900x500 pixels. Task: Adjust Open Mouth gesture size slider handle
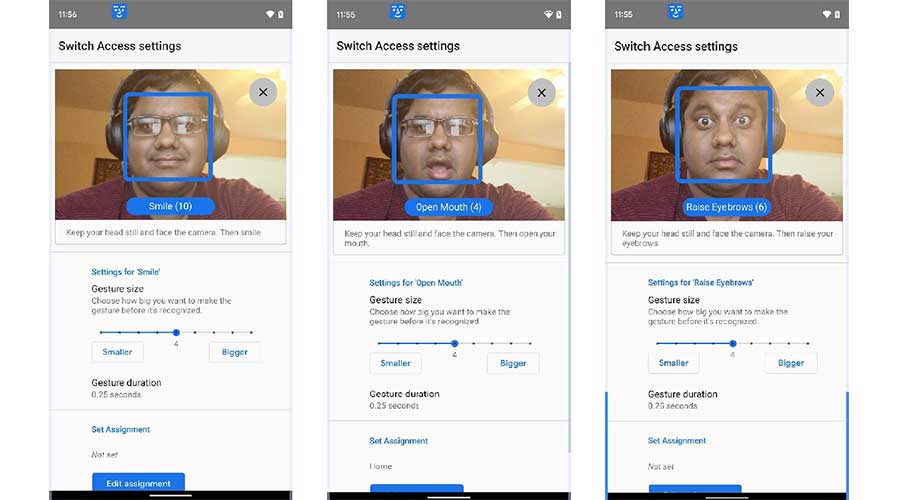[x=455, y=343]
